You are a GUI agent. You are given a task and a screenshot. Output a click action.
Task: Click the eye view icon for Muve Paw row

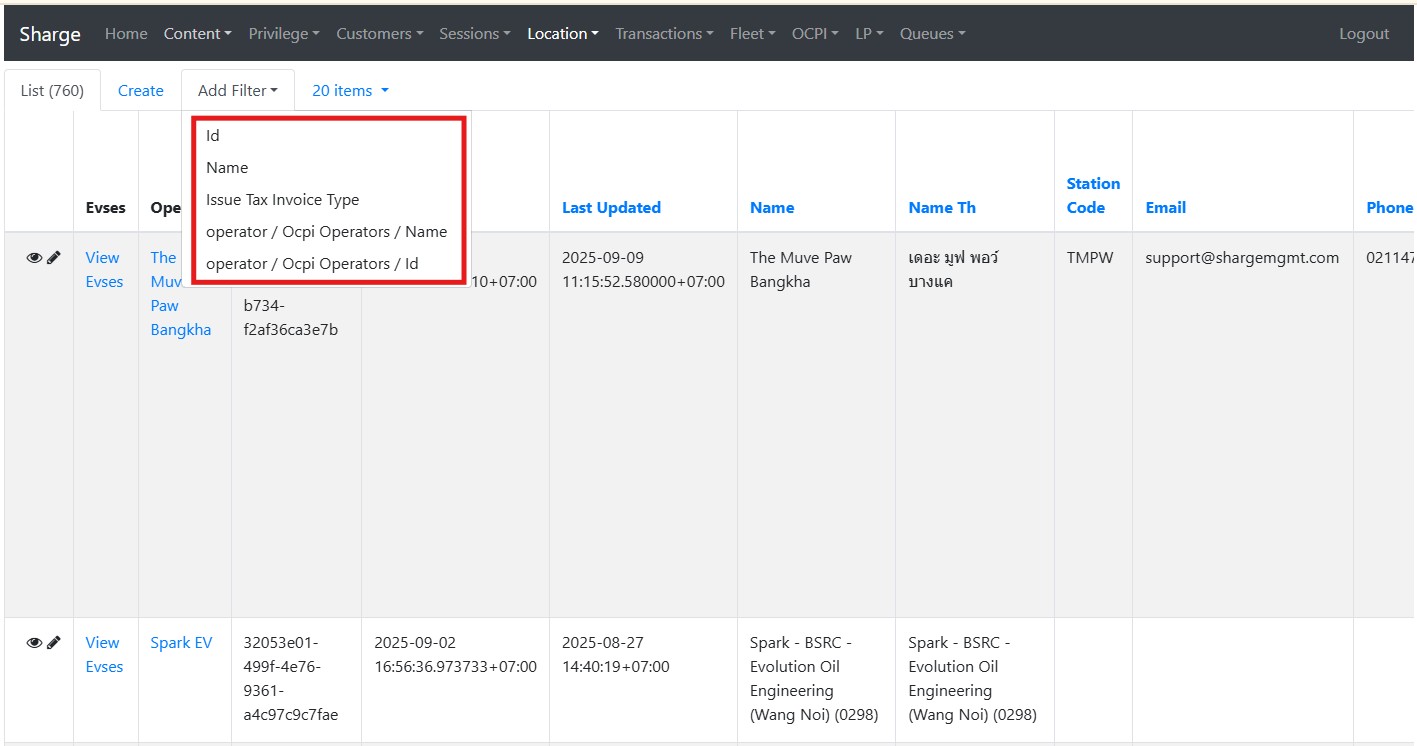pos(33,258)
